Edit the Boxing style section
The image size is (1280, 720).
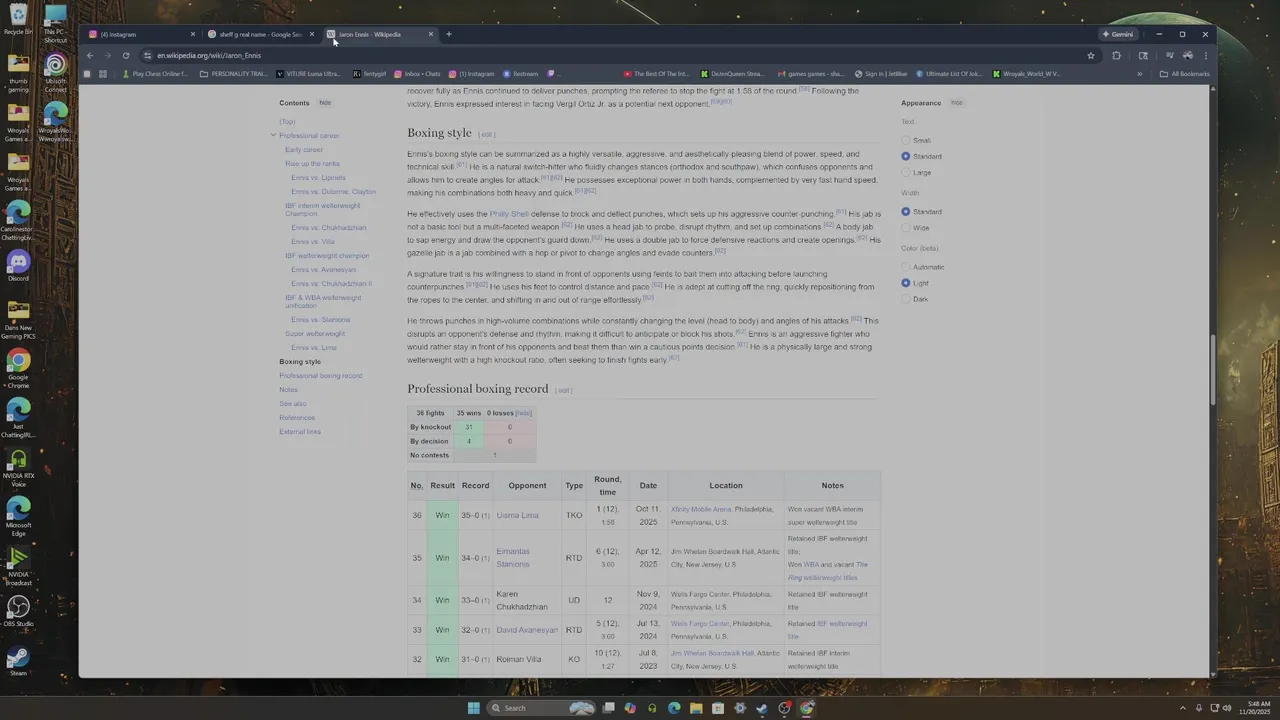487,134
